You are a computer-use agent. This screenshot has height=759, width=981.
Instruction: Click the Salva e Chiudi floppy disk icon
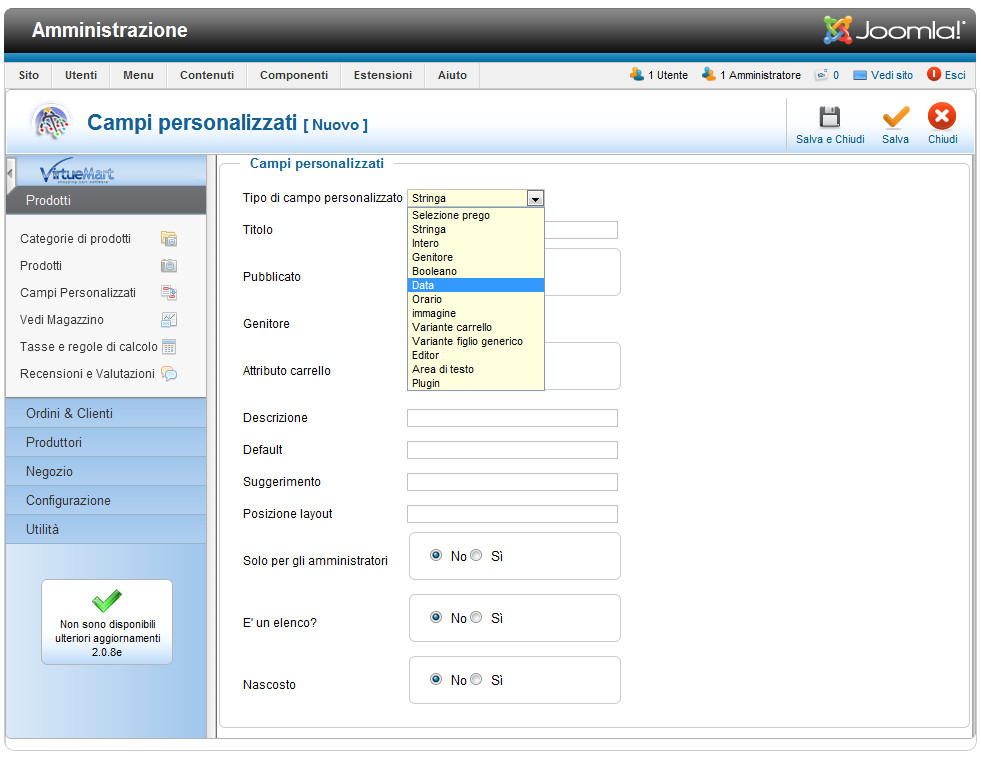click(x=830, y=117)
